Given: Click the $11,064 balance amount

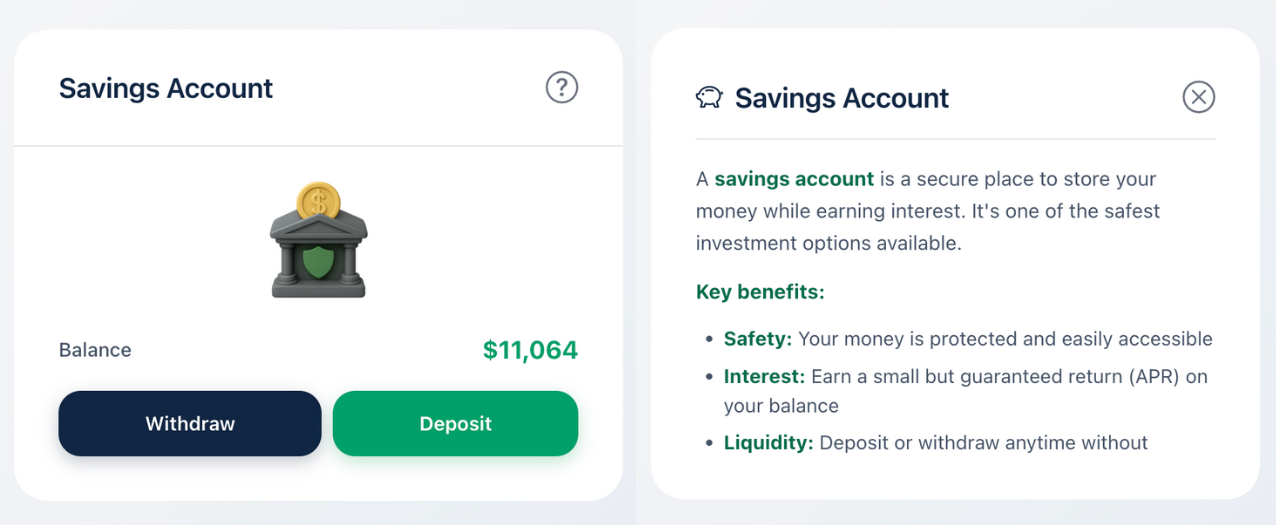Looking at the screenshot, I should pyautogui.click(x=530, y=350).
